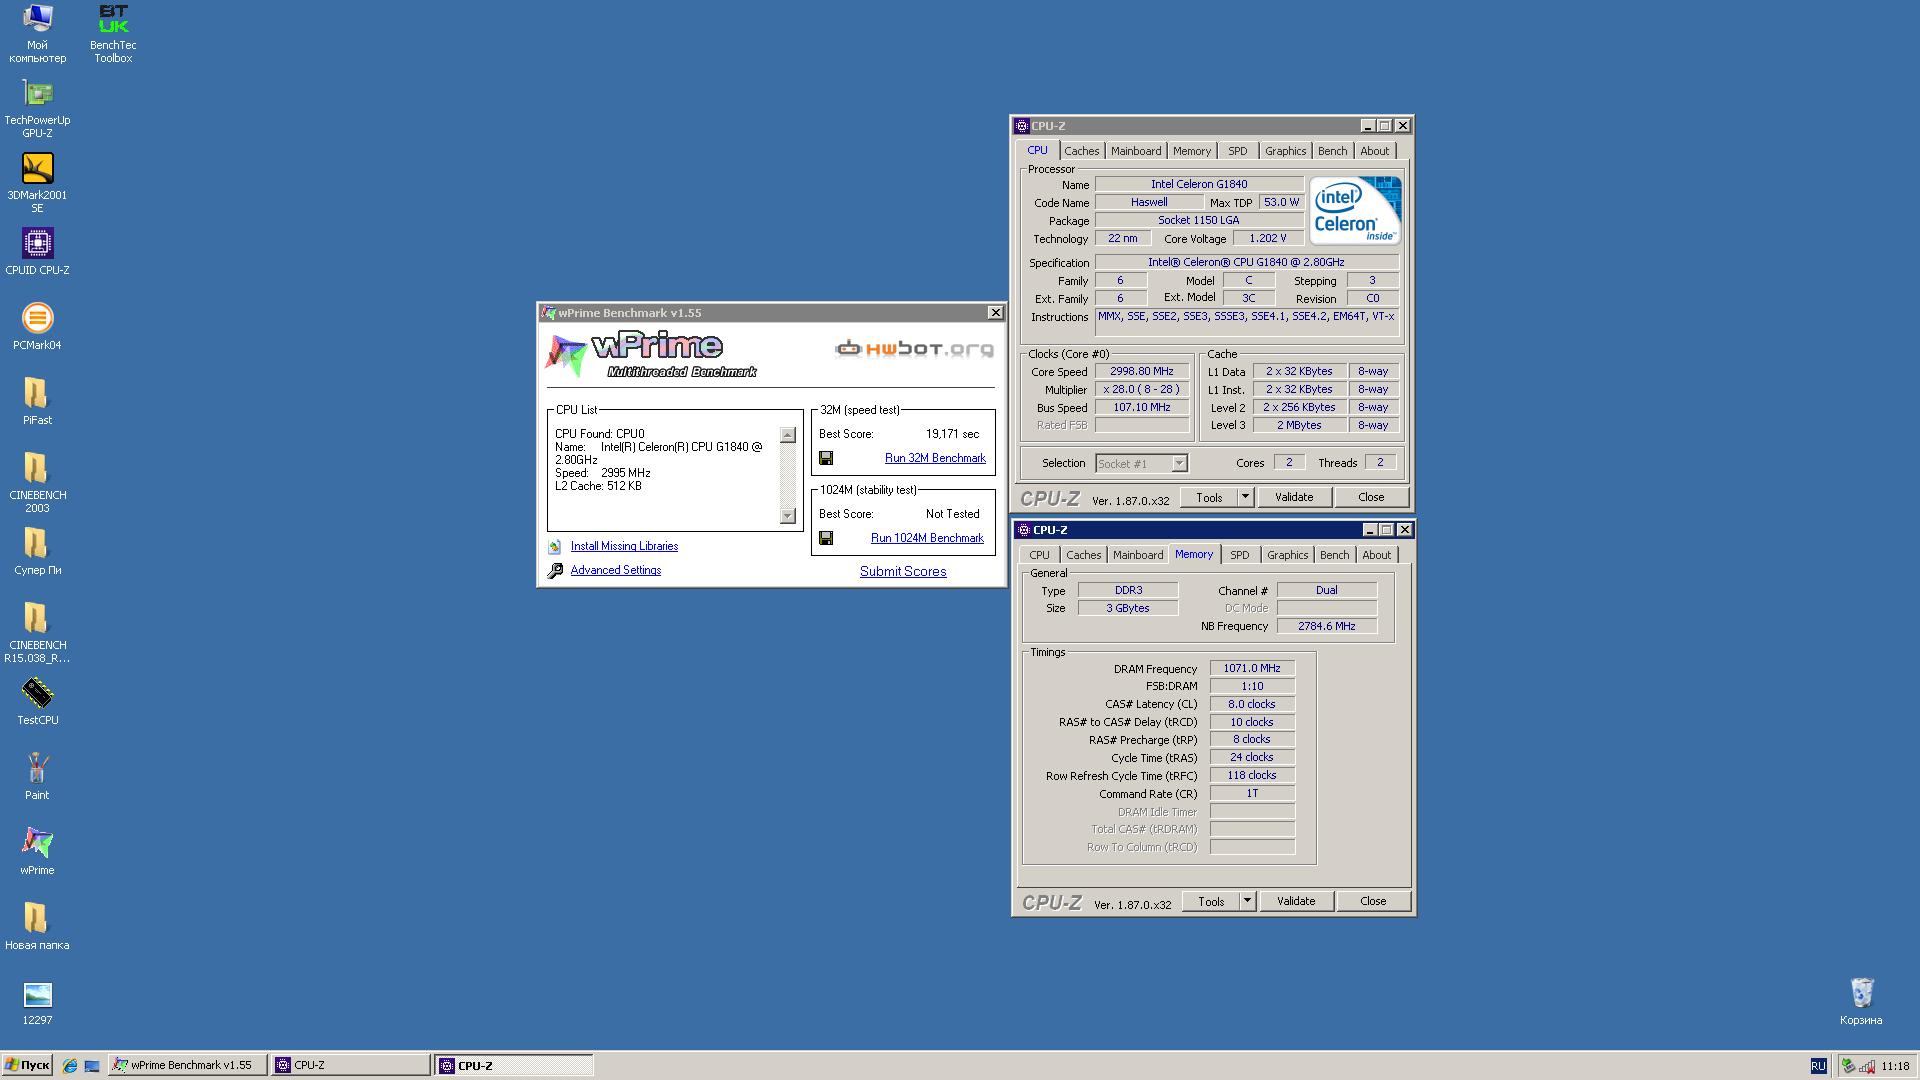
Task: Click Validate in bottom CPU-Z window
Action: pyautogui.click(x=1296, y=901)
